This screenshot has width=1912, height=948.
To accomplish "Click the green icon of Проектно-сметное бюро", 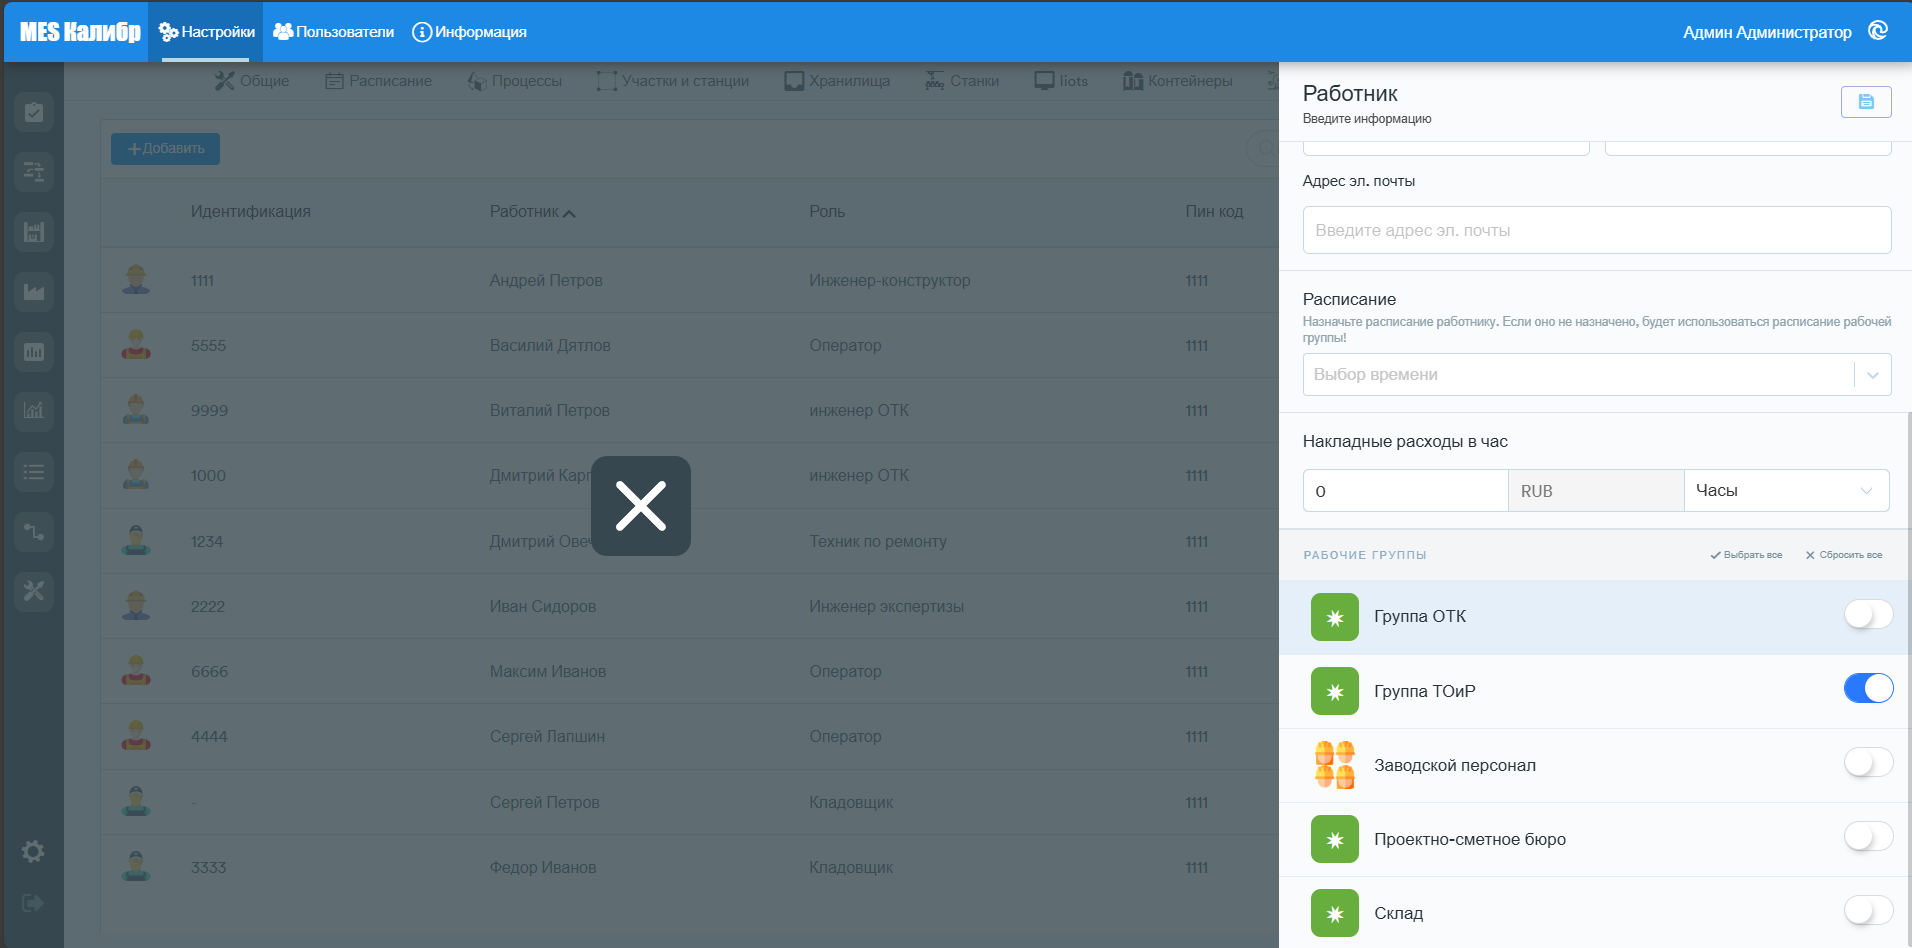I will [1335, 839].
